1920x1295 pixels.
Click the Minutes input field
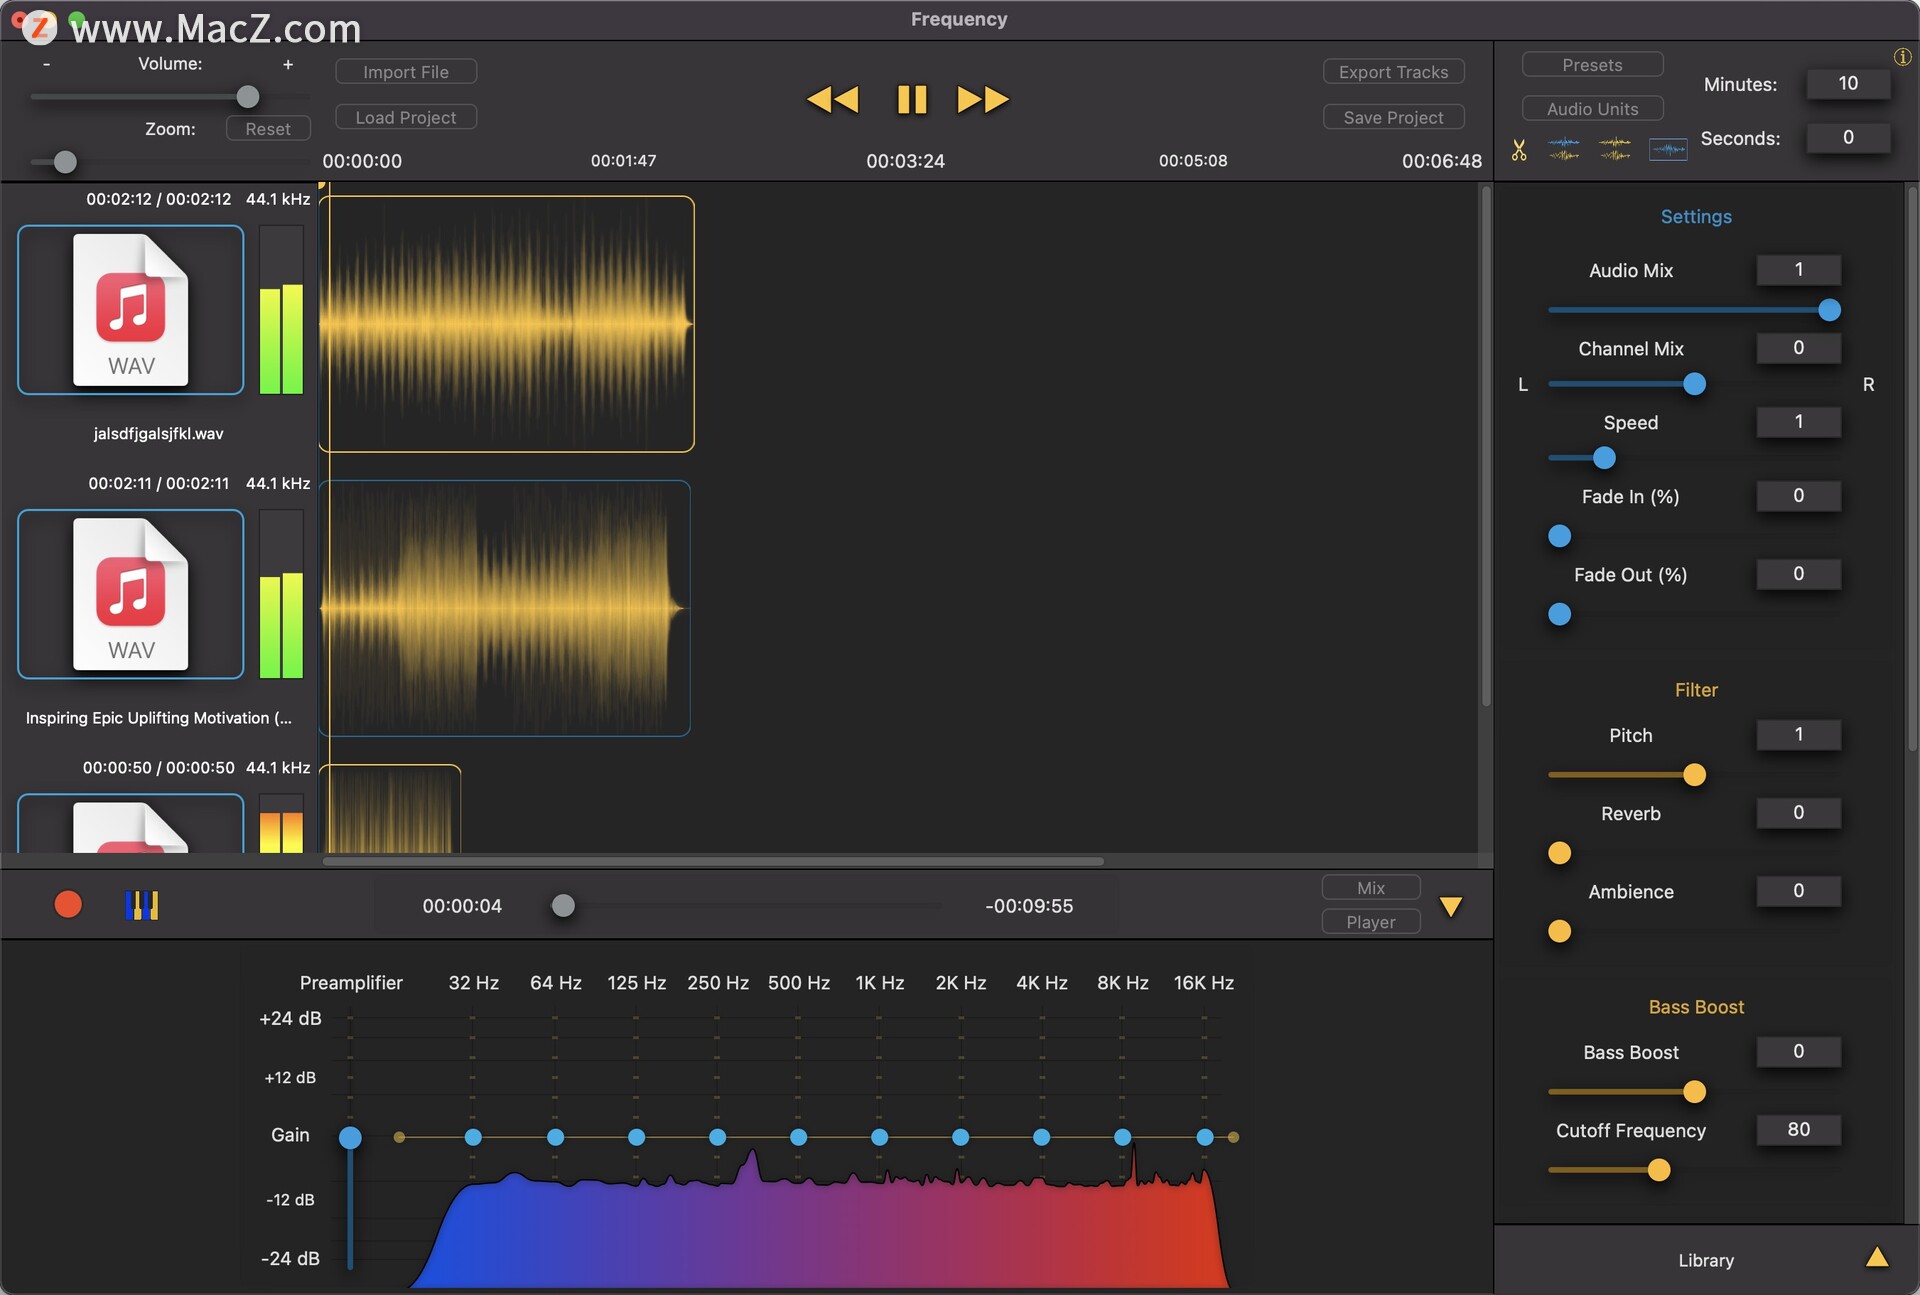tap(1847, 84)
